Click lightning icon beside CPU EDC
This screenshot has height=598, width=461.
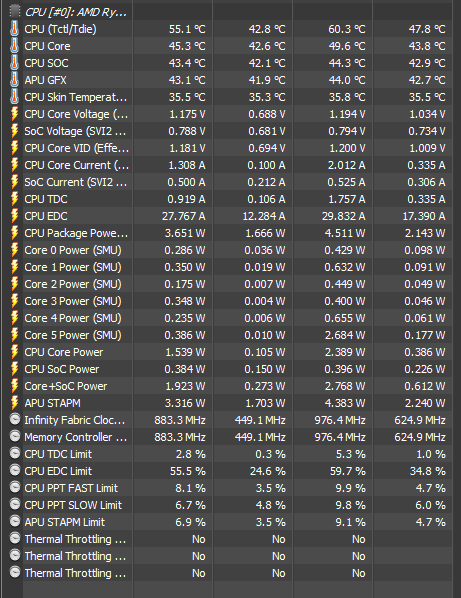point(14,216)
